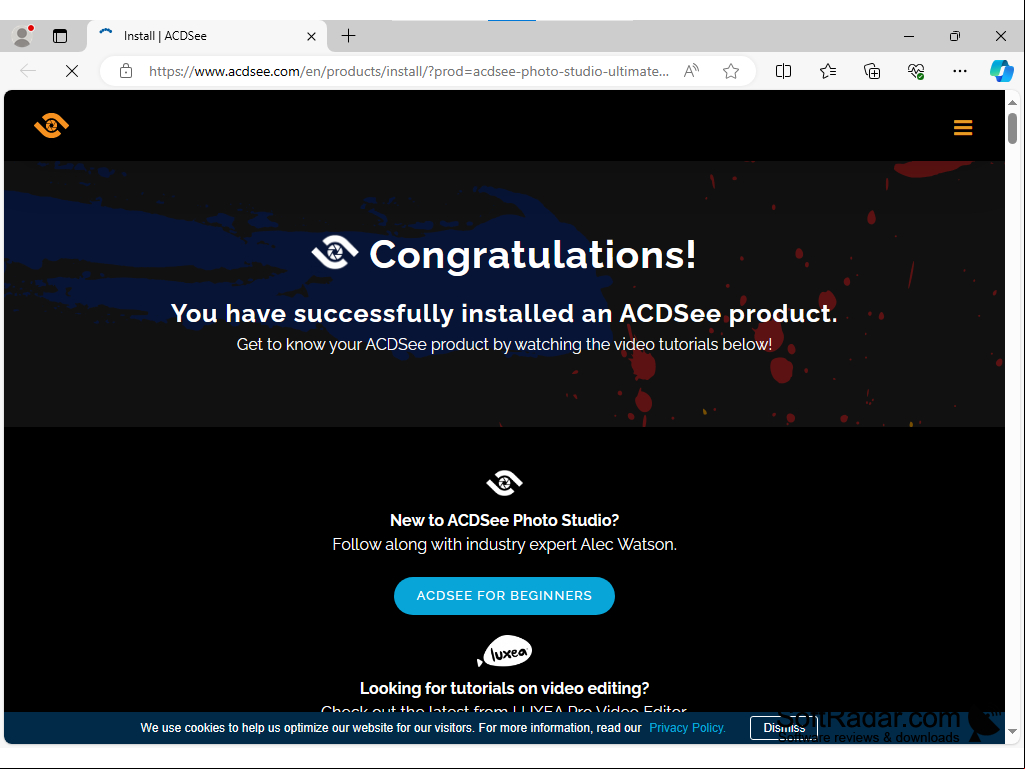Open the Favorites list icon
1025x769 pixels.
click(x=828, y=71)
